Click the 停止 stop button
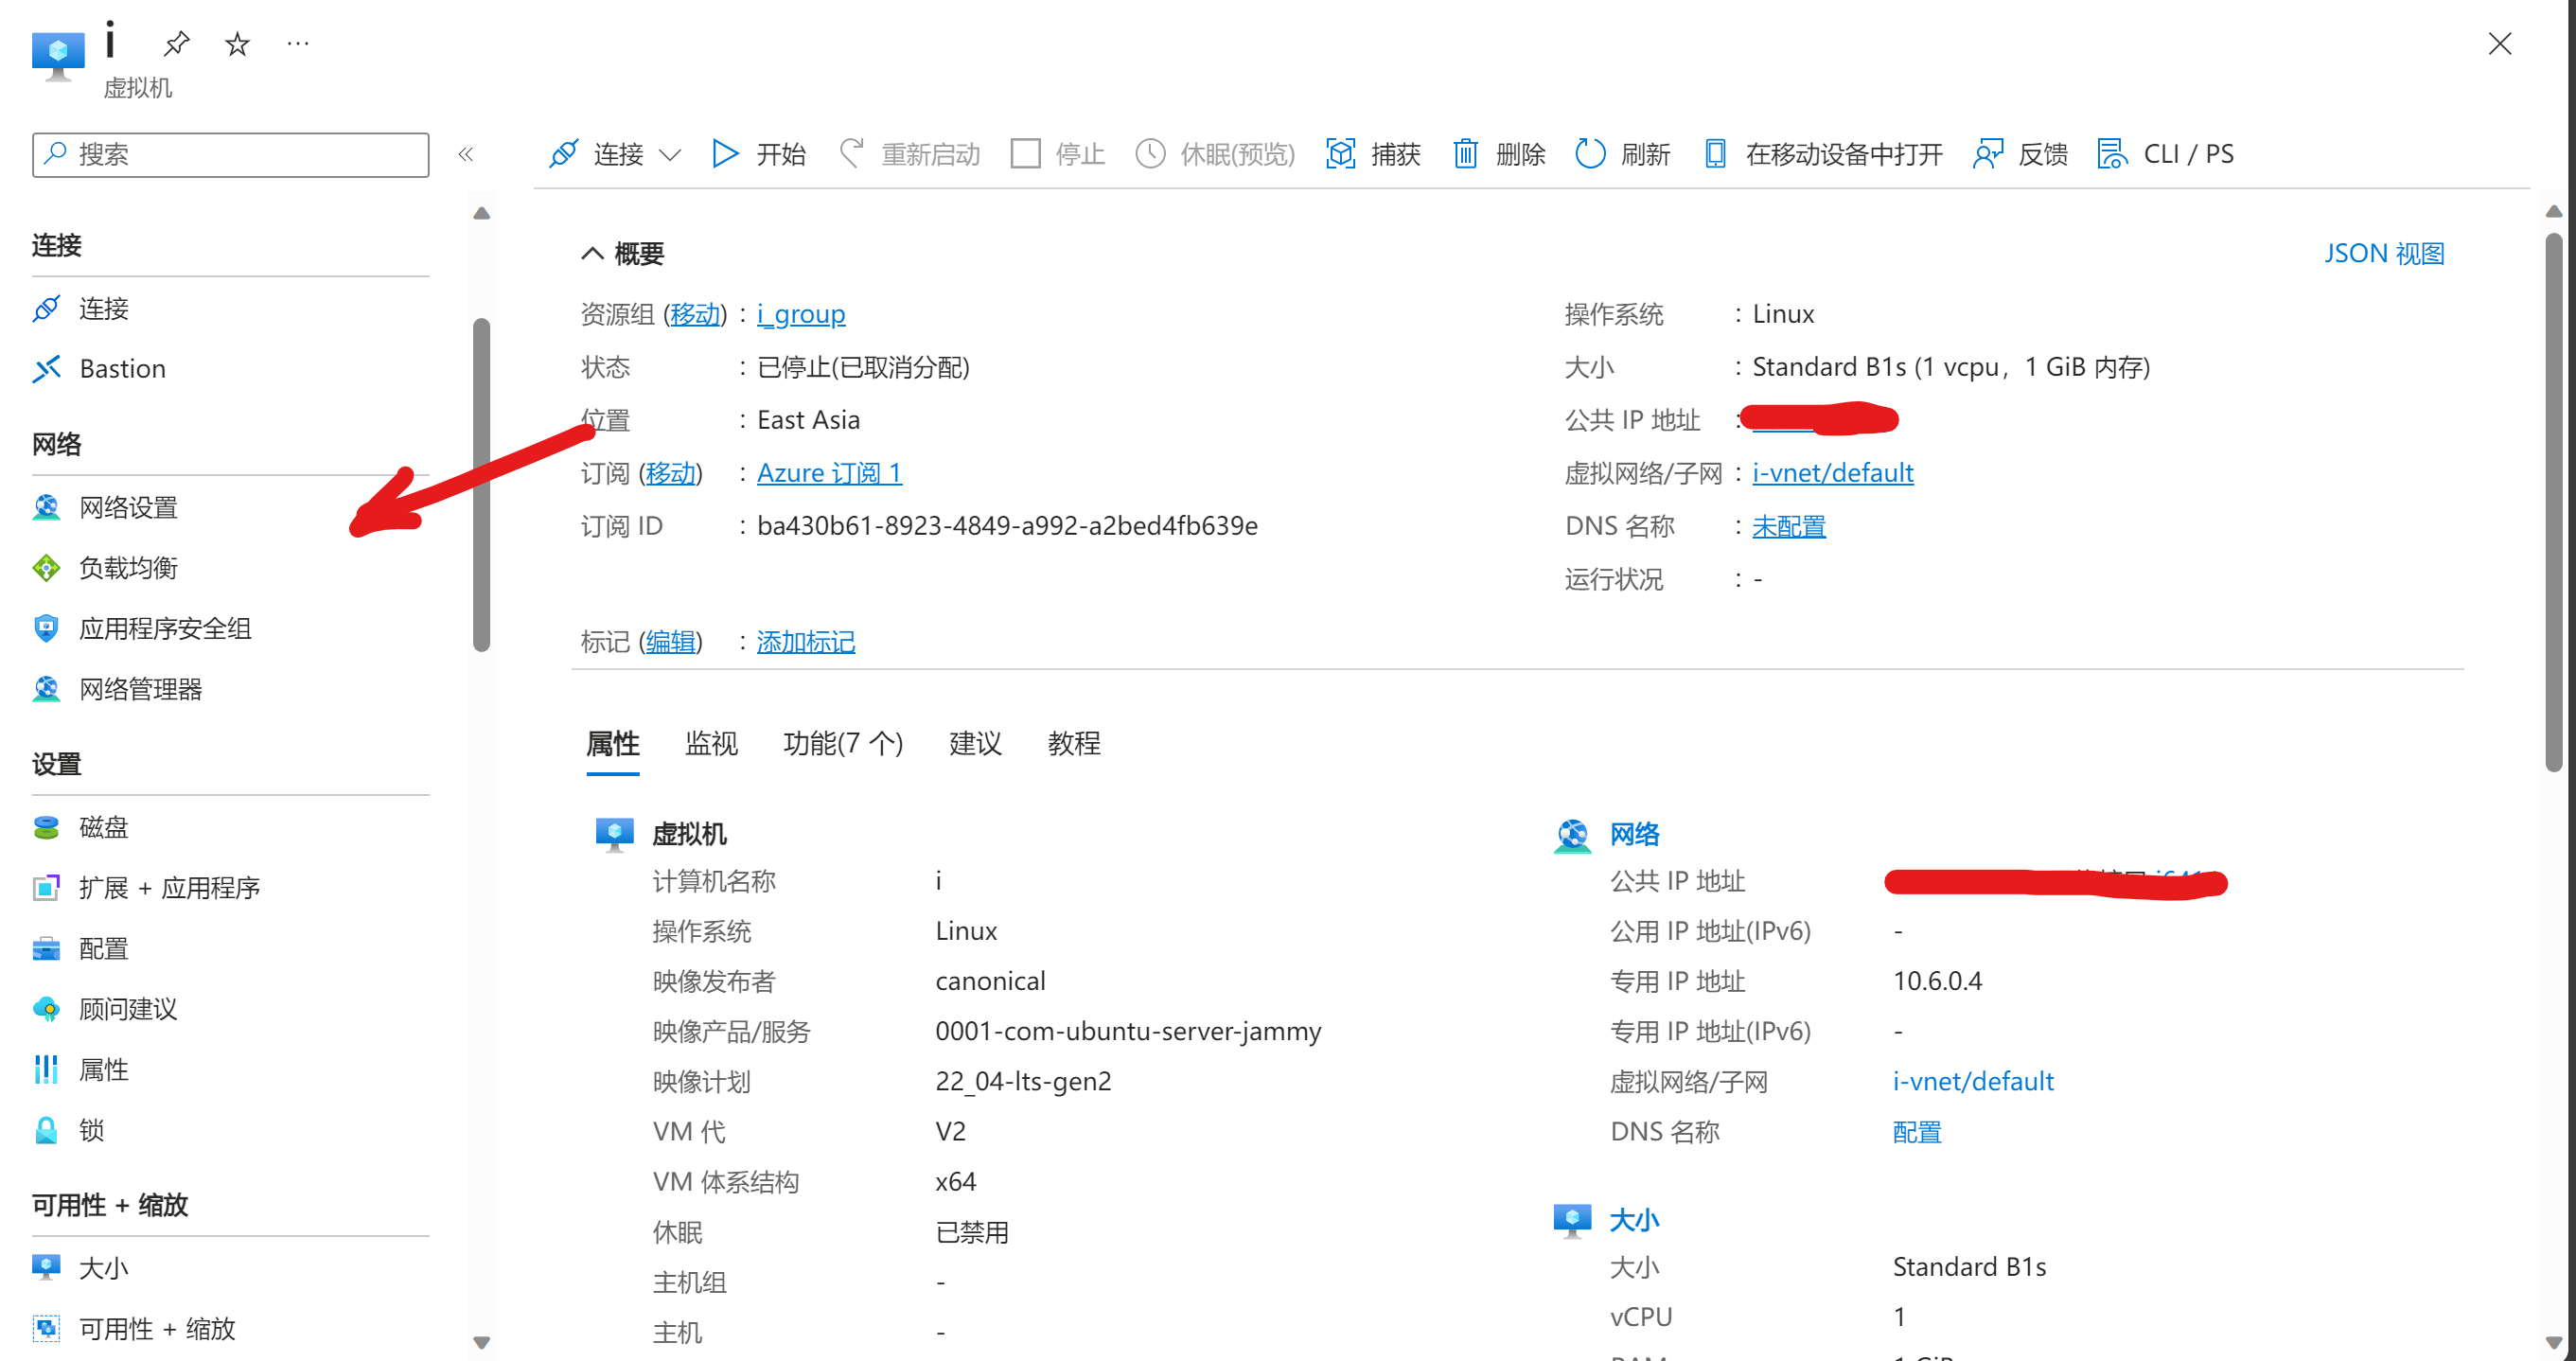The image size is (2576, 1361). pyautogui.click(x=1058, y=154)
